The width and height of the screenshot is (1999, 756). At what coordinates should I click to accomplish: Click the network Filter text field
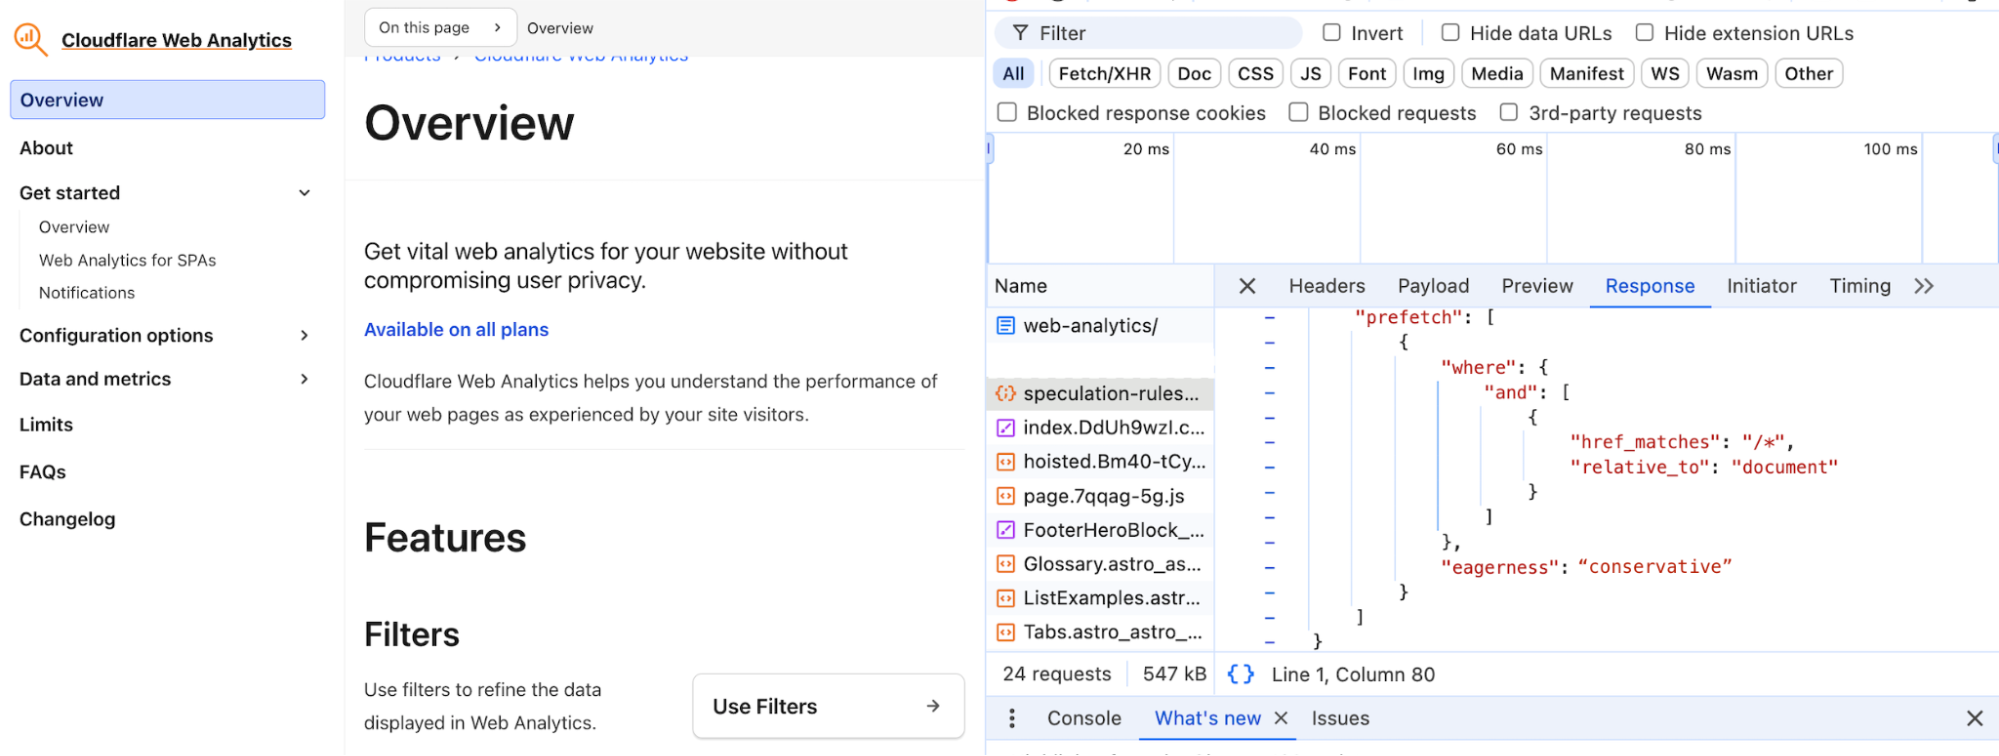[1160, 33]
